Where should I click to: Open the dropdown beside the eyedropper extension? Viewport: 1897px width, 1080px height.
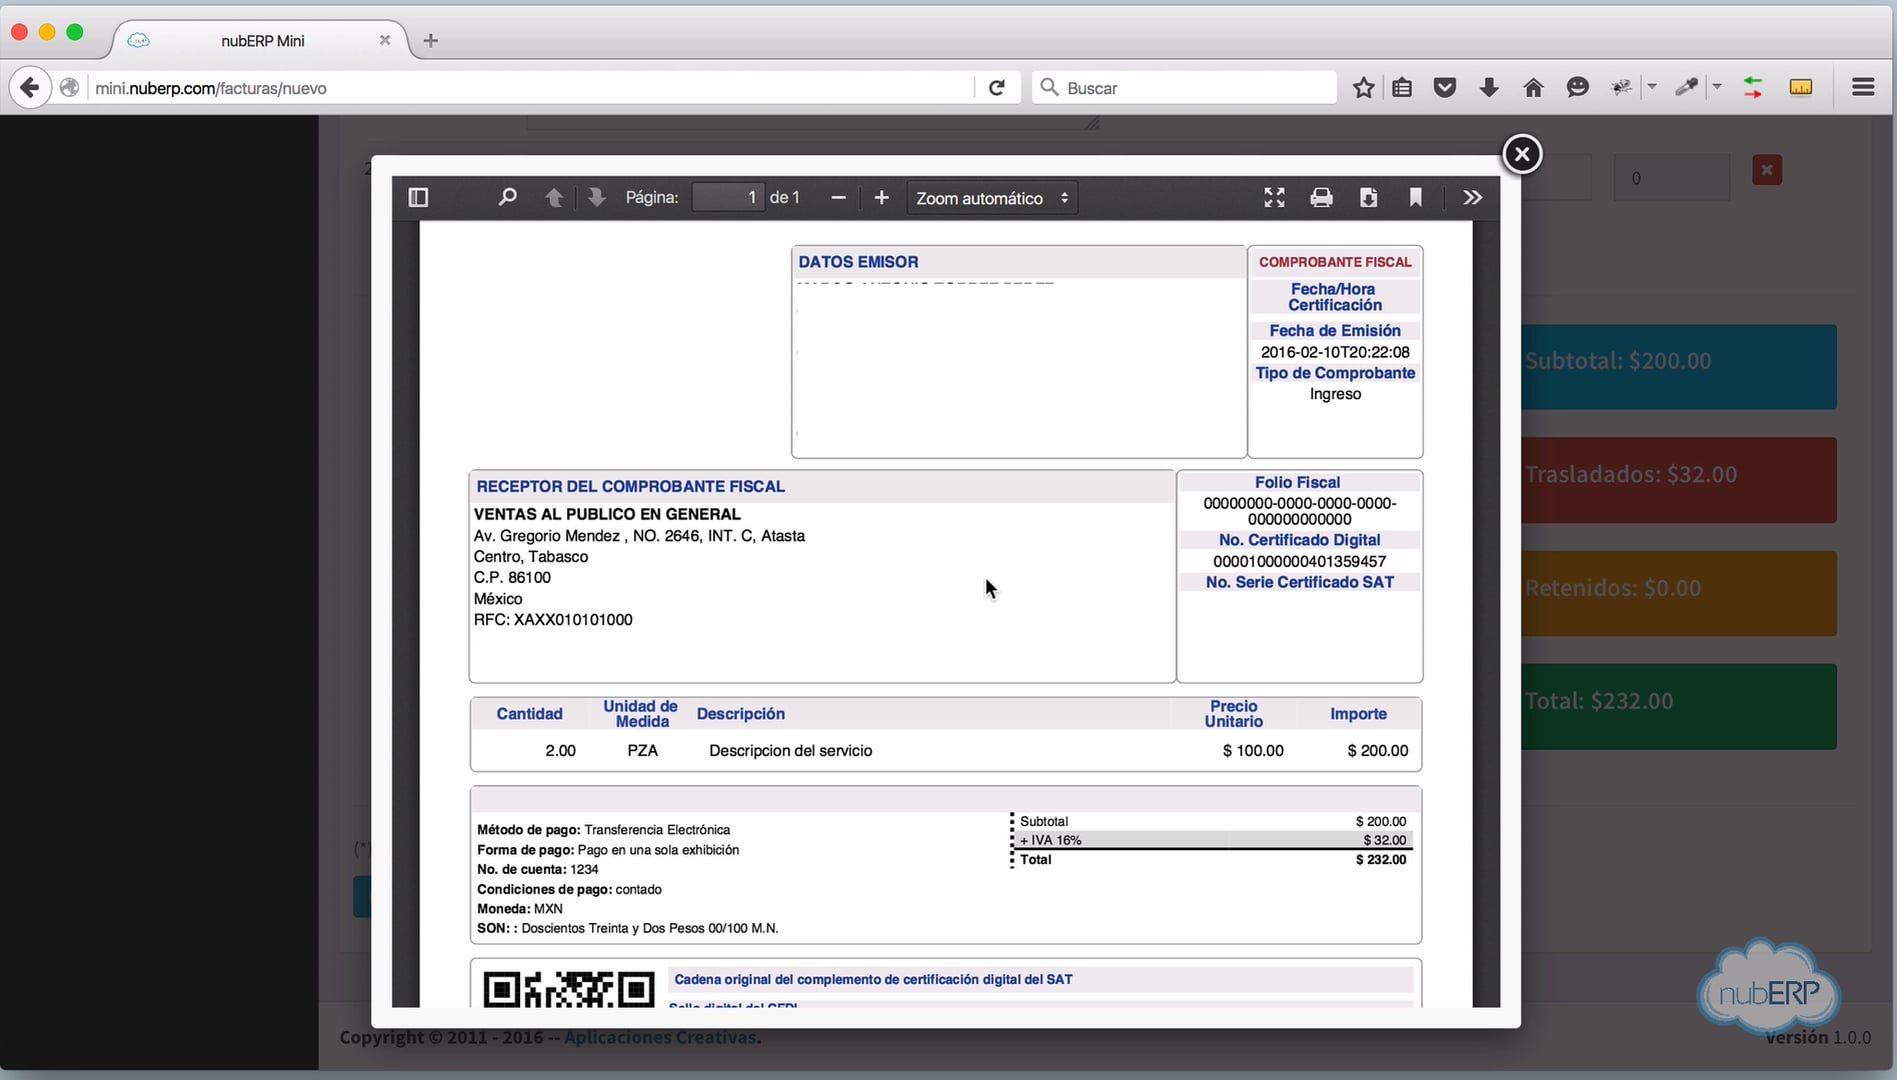click(x=1716, y=87)
